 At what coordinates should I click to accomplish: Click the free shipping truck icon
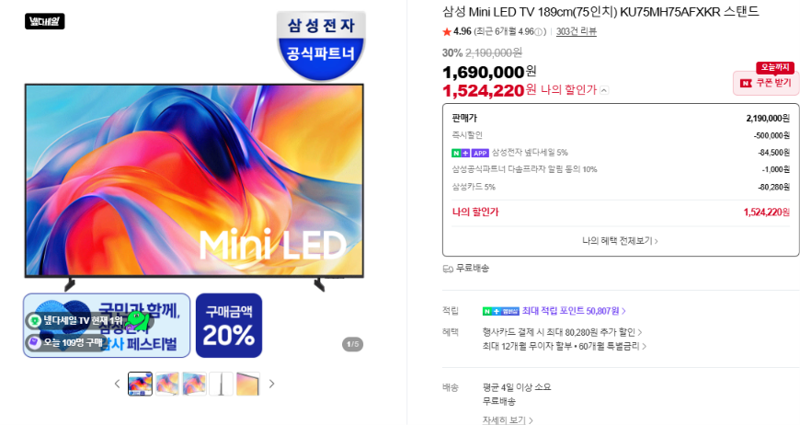pos(448,268)
